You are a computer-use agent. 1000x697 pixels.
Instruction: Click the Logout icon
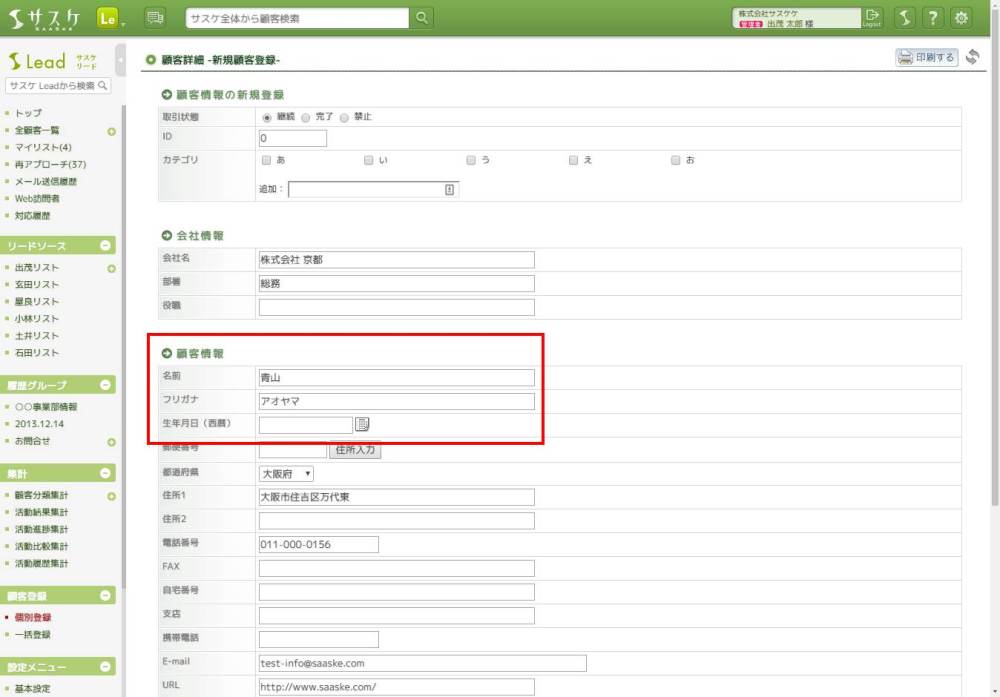[873, 17]
